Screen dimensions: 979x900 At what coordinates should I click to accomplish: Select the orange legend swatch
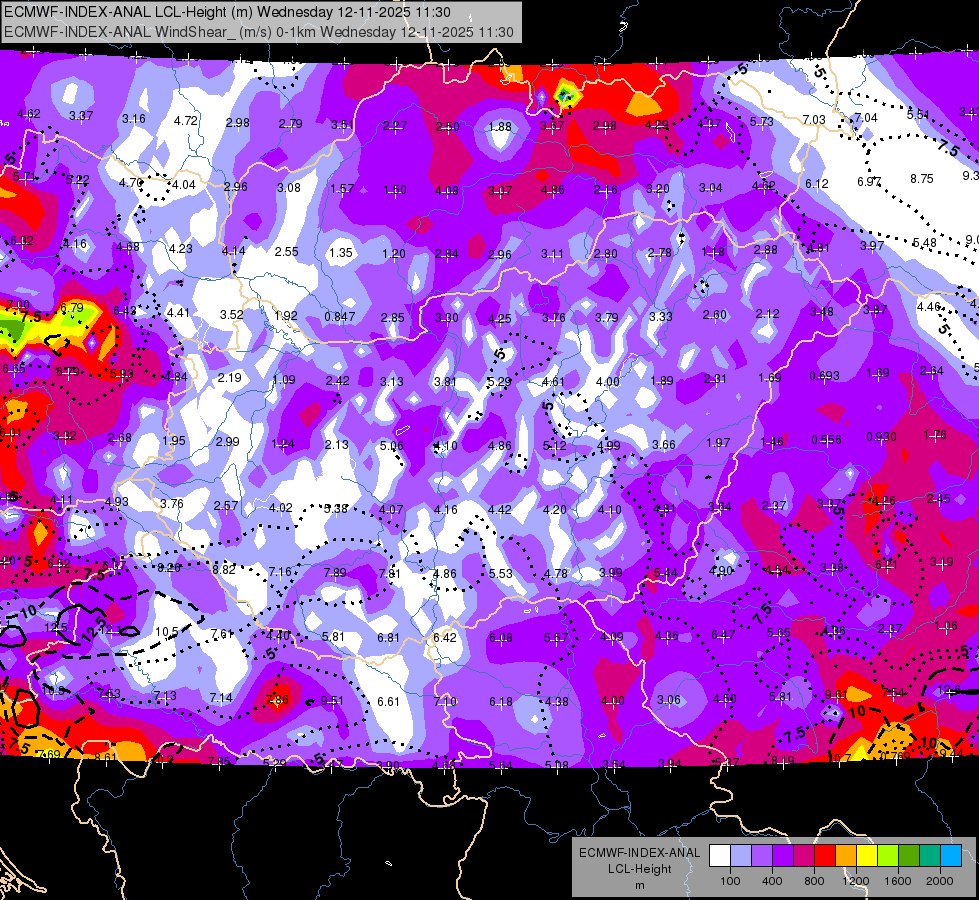[845, 855]
